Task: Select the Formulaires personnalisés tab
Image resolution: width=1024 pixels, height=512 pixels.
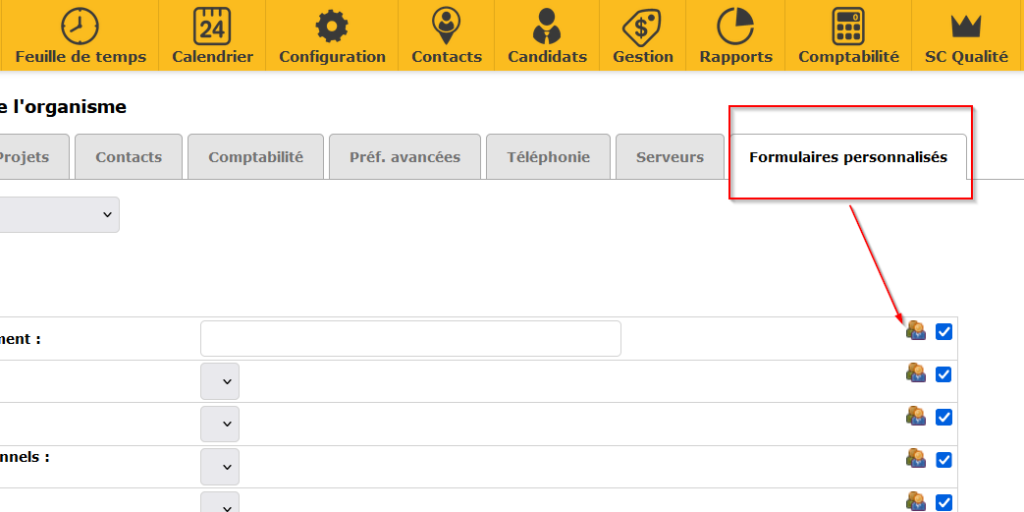Action: coord(848,157)
